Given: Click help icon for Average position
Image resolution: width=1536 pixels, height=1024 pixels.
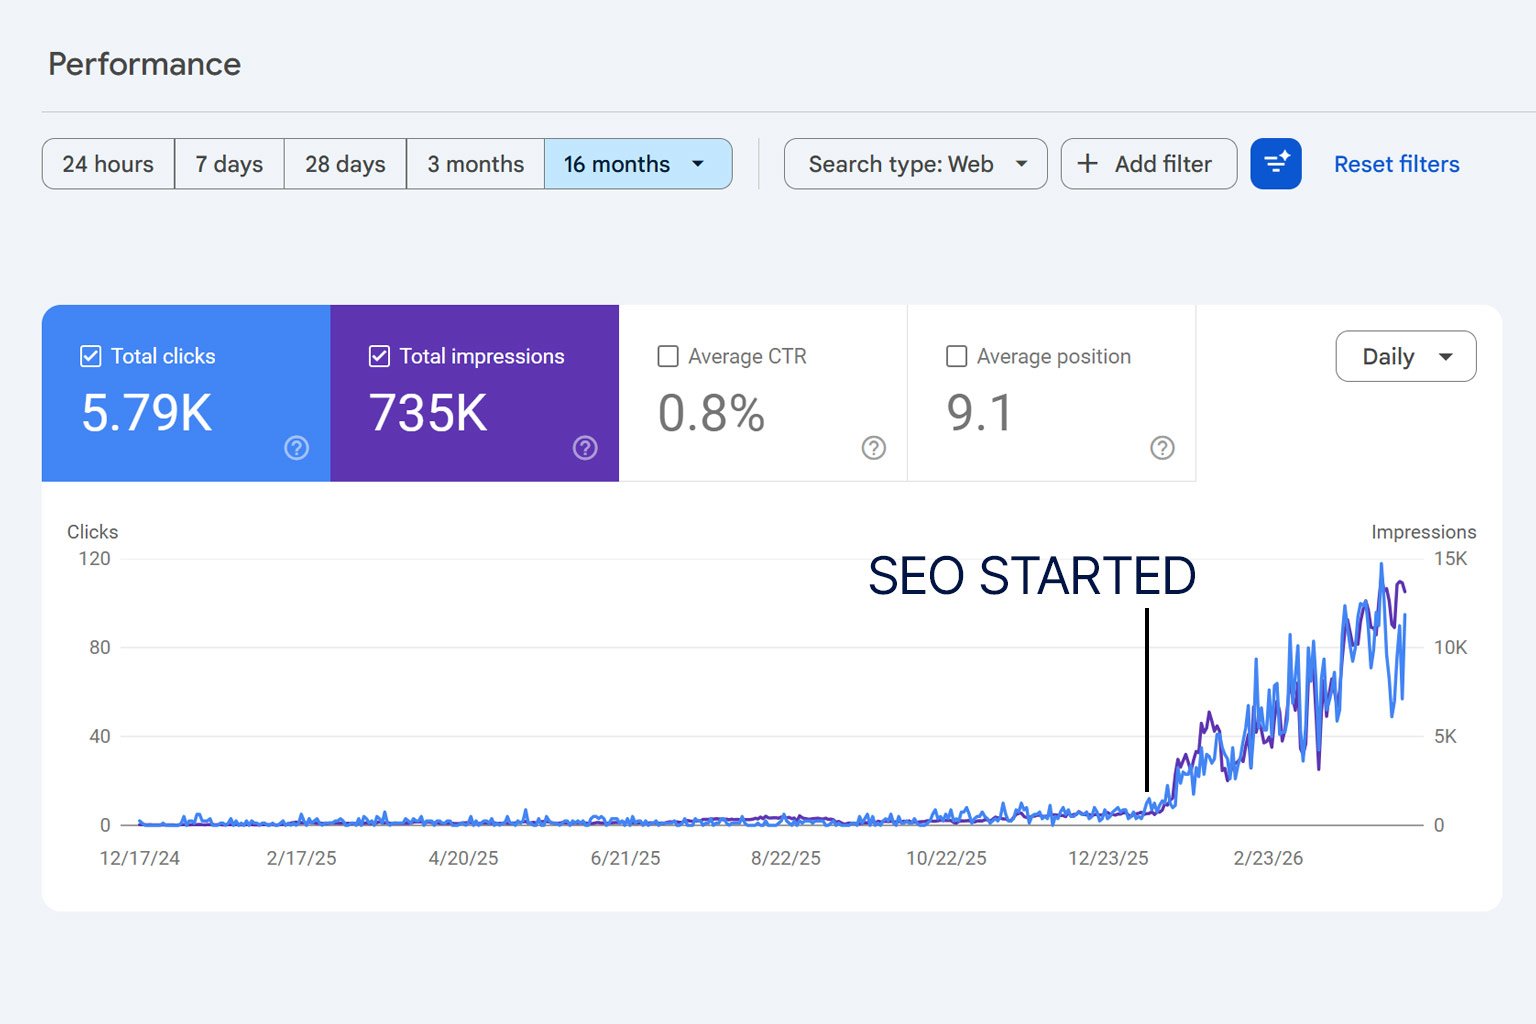Looking at the screenshot, I should click(x=1162, y=448).
